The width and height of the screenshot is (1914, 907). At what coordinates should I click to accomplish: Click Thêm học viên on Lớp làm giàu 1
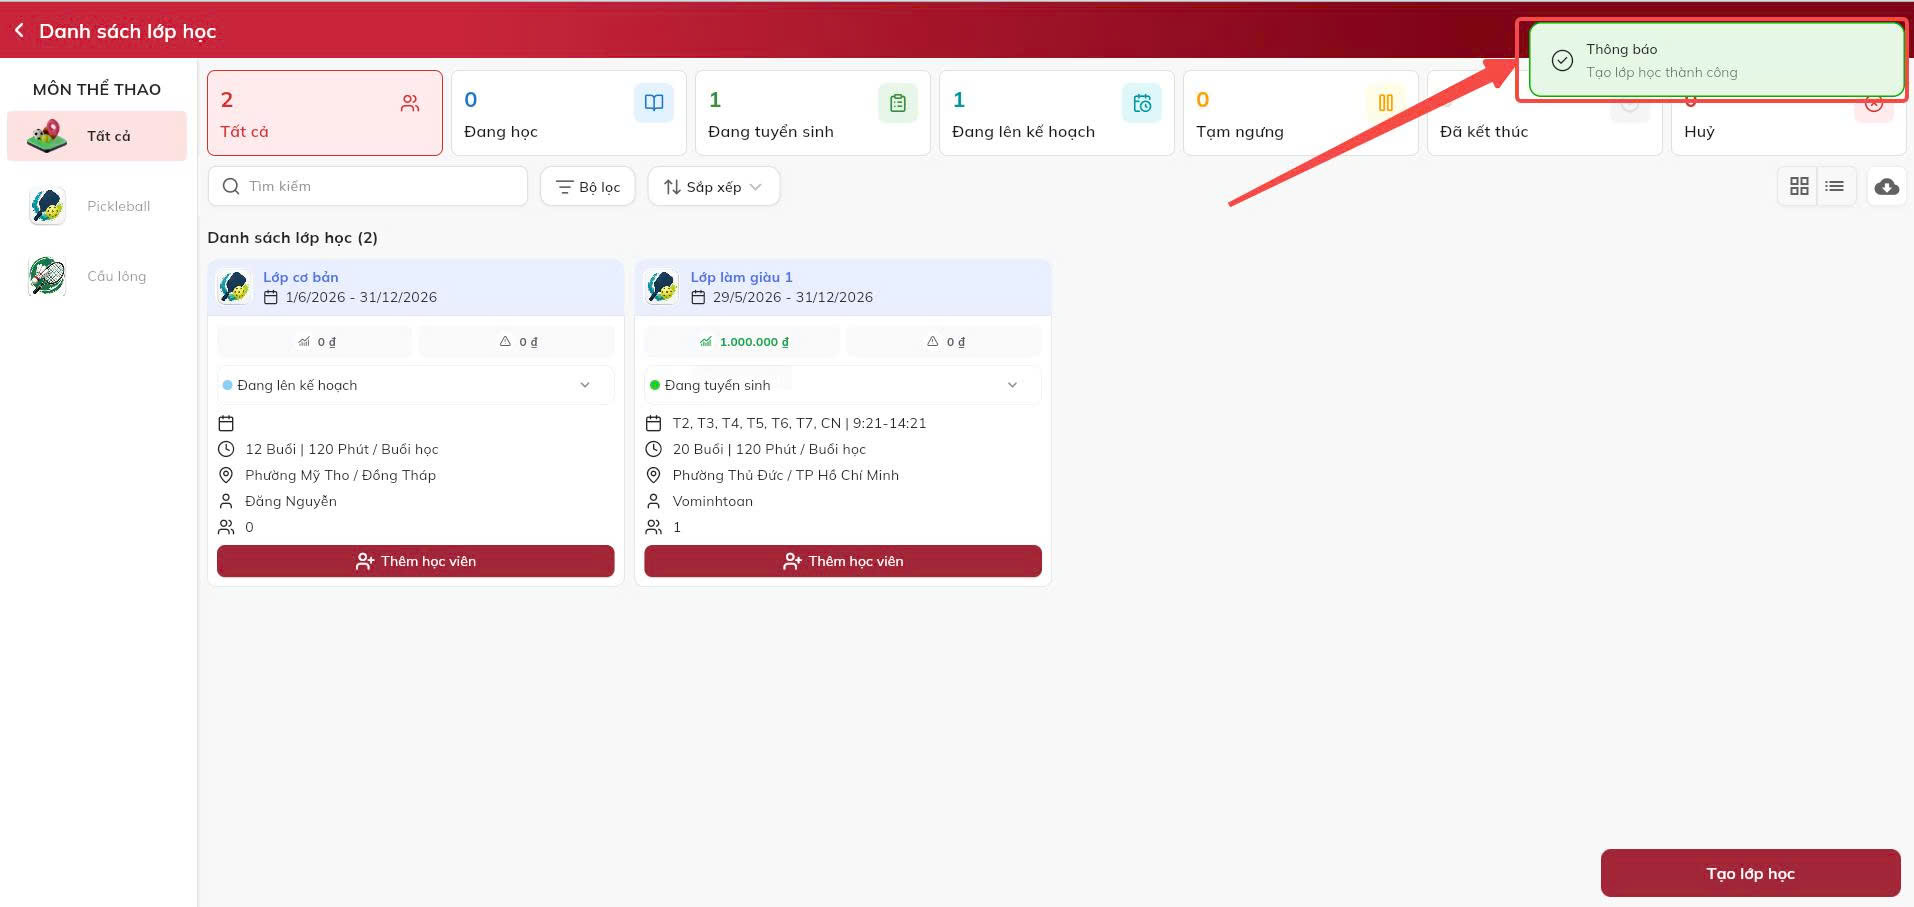point(843,561)
